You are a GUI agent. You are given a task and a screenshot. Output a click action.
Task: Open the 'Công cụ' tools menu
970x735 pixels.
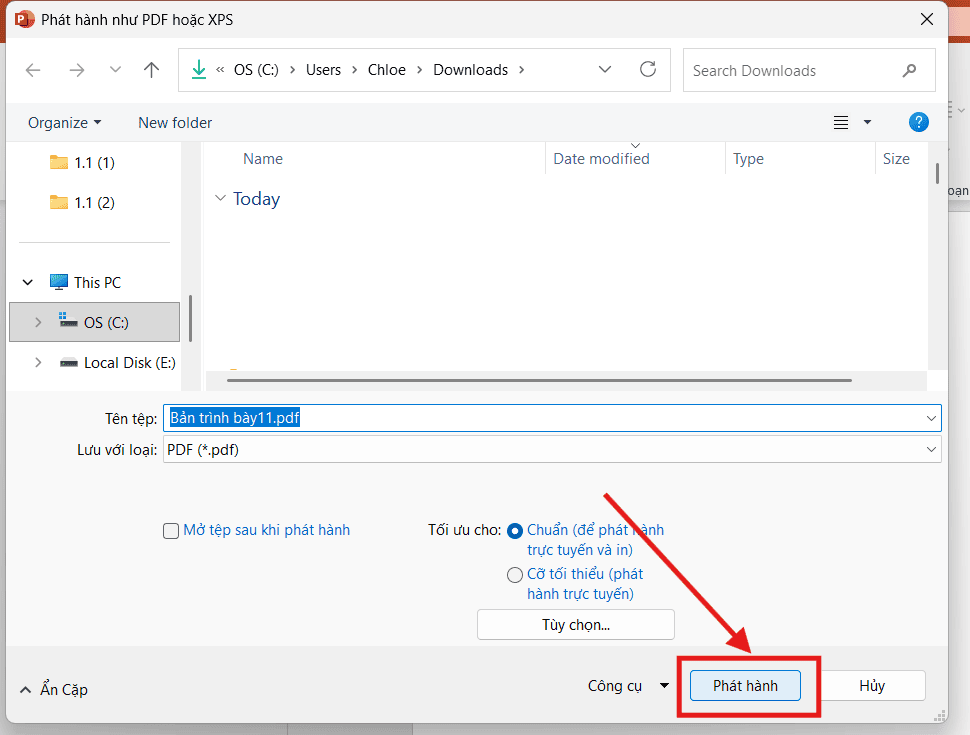pyautogui.click(x=628, y=686)
